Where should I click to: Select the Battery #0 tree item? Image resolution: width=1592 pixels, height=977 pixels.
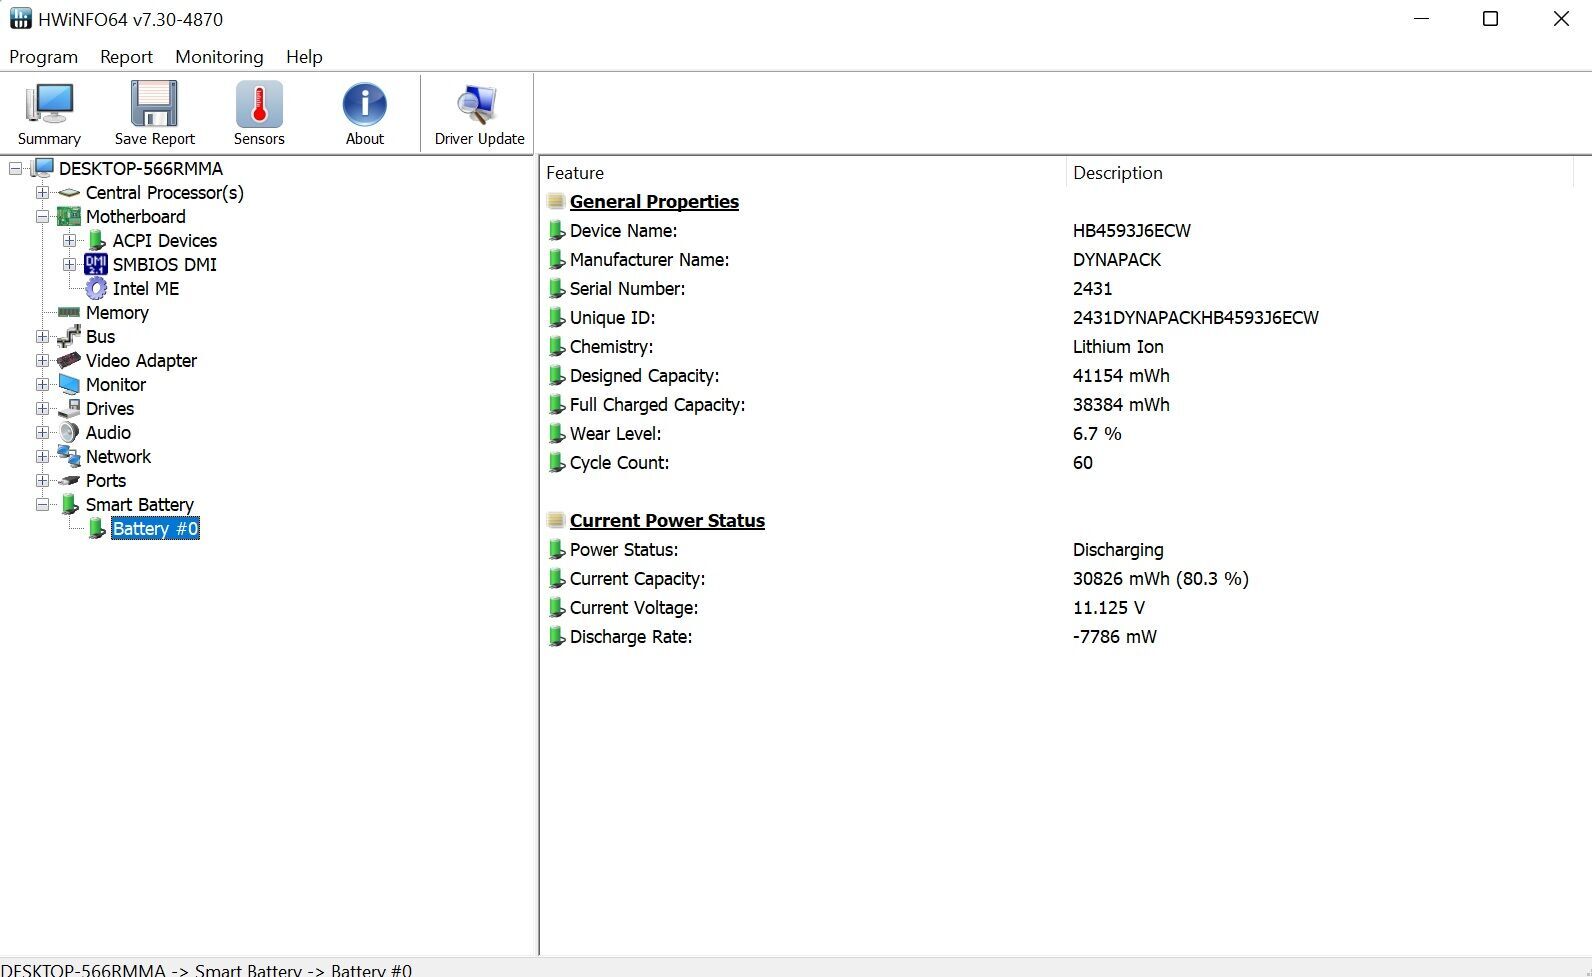156,529
